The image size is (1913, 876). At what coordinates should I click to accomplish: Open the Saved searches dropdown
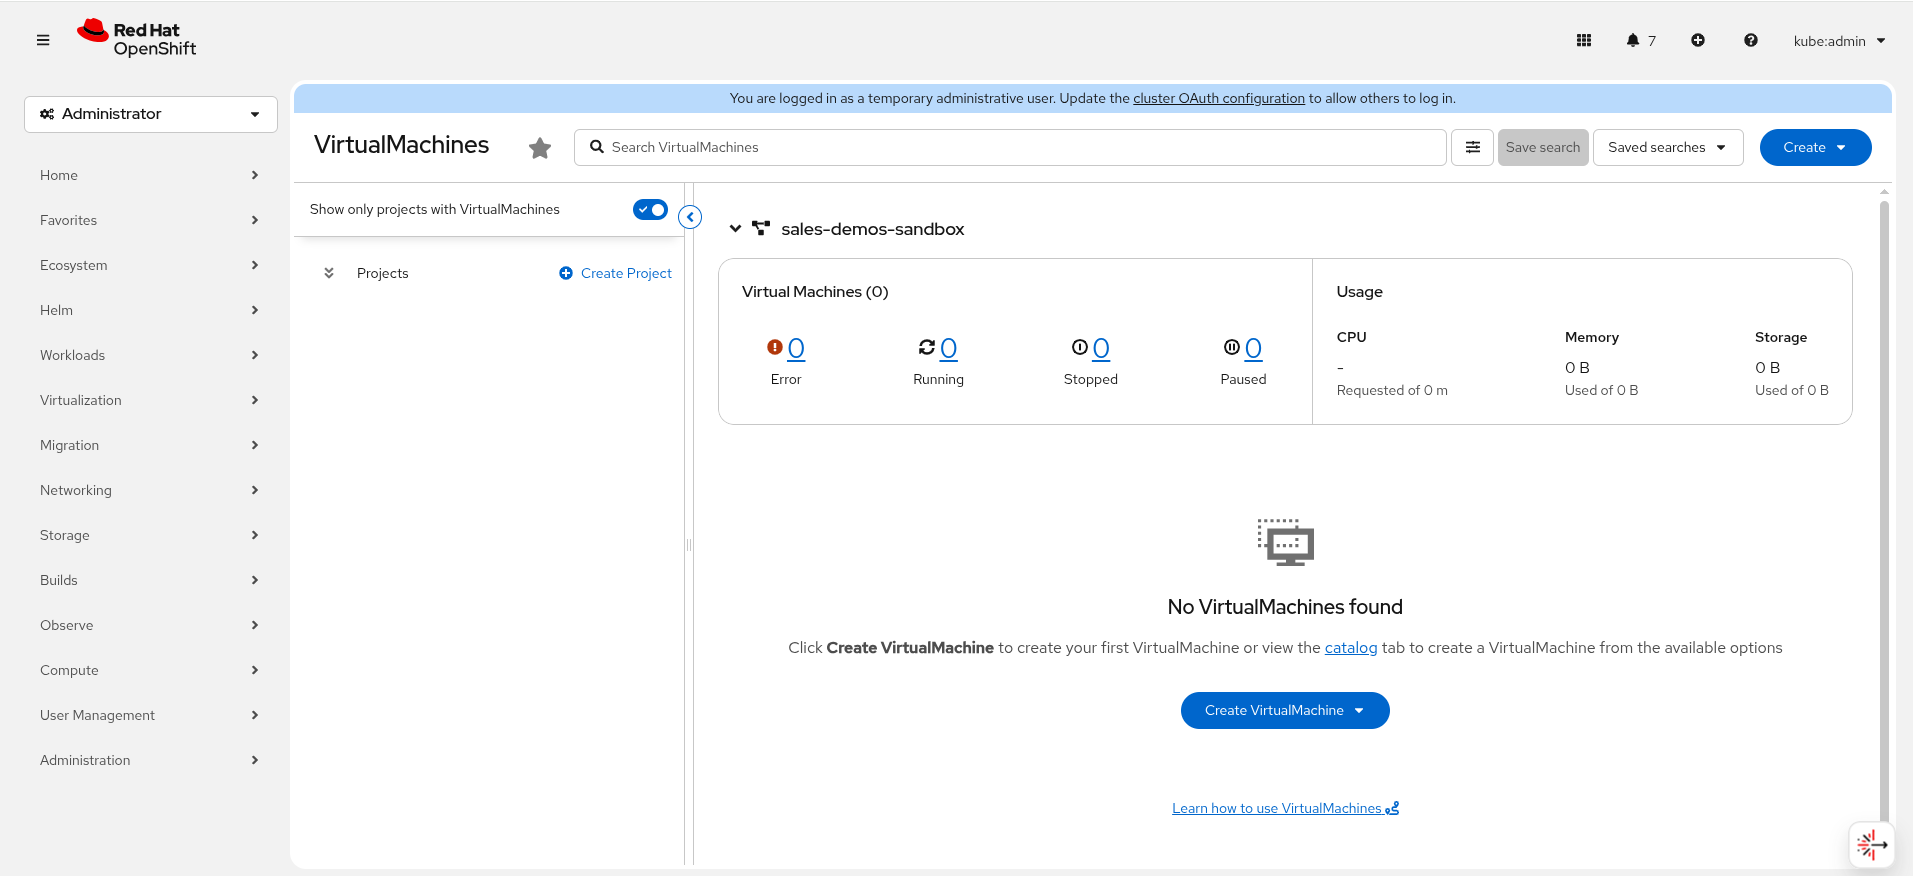tap(1668, 147)
